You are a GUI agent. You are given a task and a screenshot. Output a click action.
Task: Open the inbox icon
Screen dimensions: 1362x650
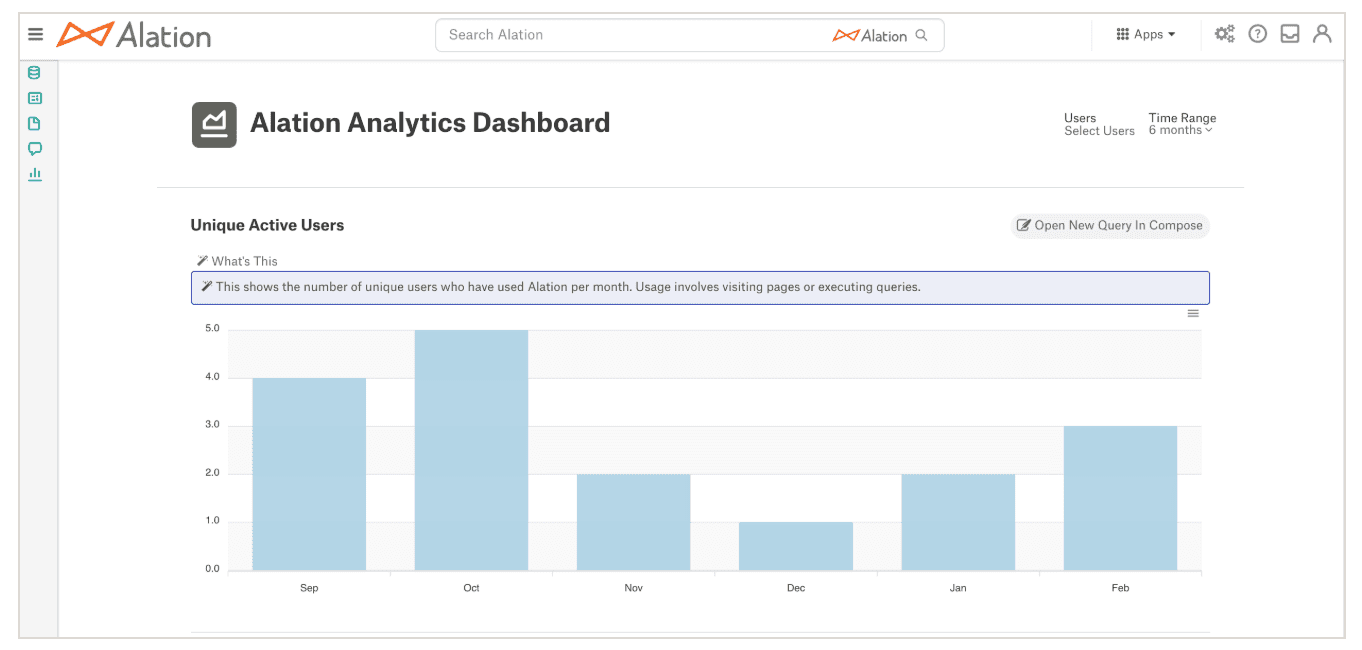(1289, 33)
